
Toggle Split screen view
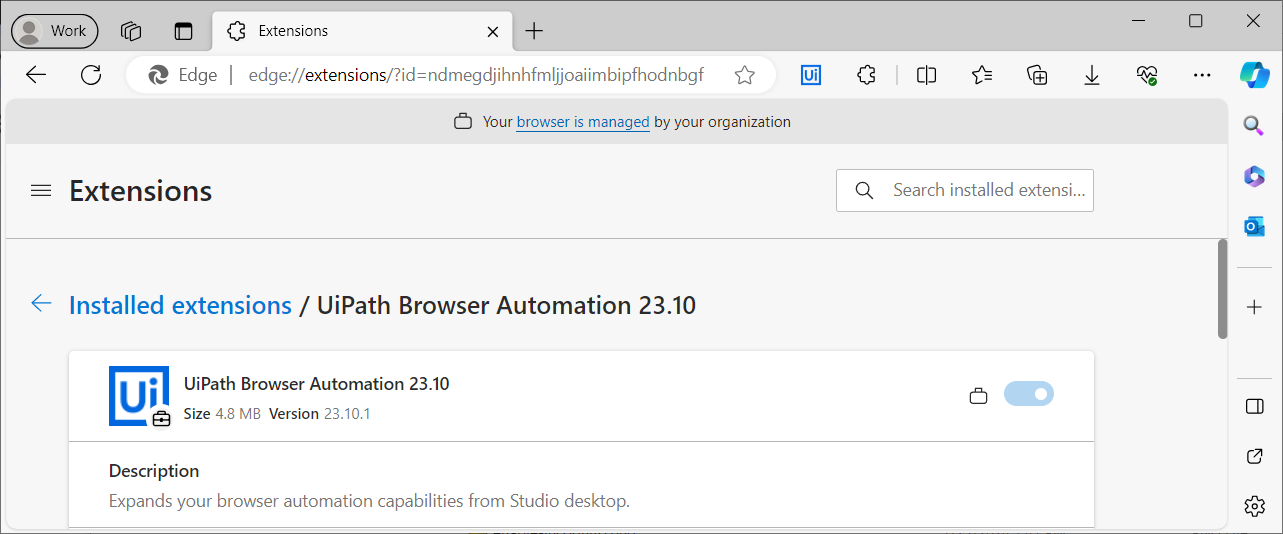click(x=927, y=75)
